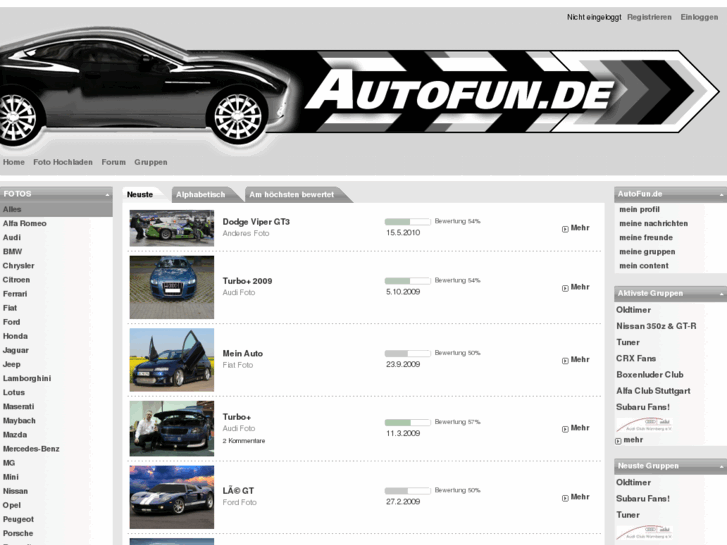This screenshot has height=545, width=727.
Task: Click the Mehr arrow icon for Dodge Viper GT3
Action: 565,229
